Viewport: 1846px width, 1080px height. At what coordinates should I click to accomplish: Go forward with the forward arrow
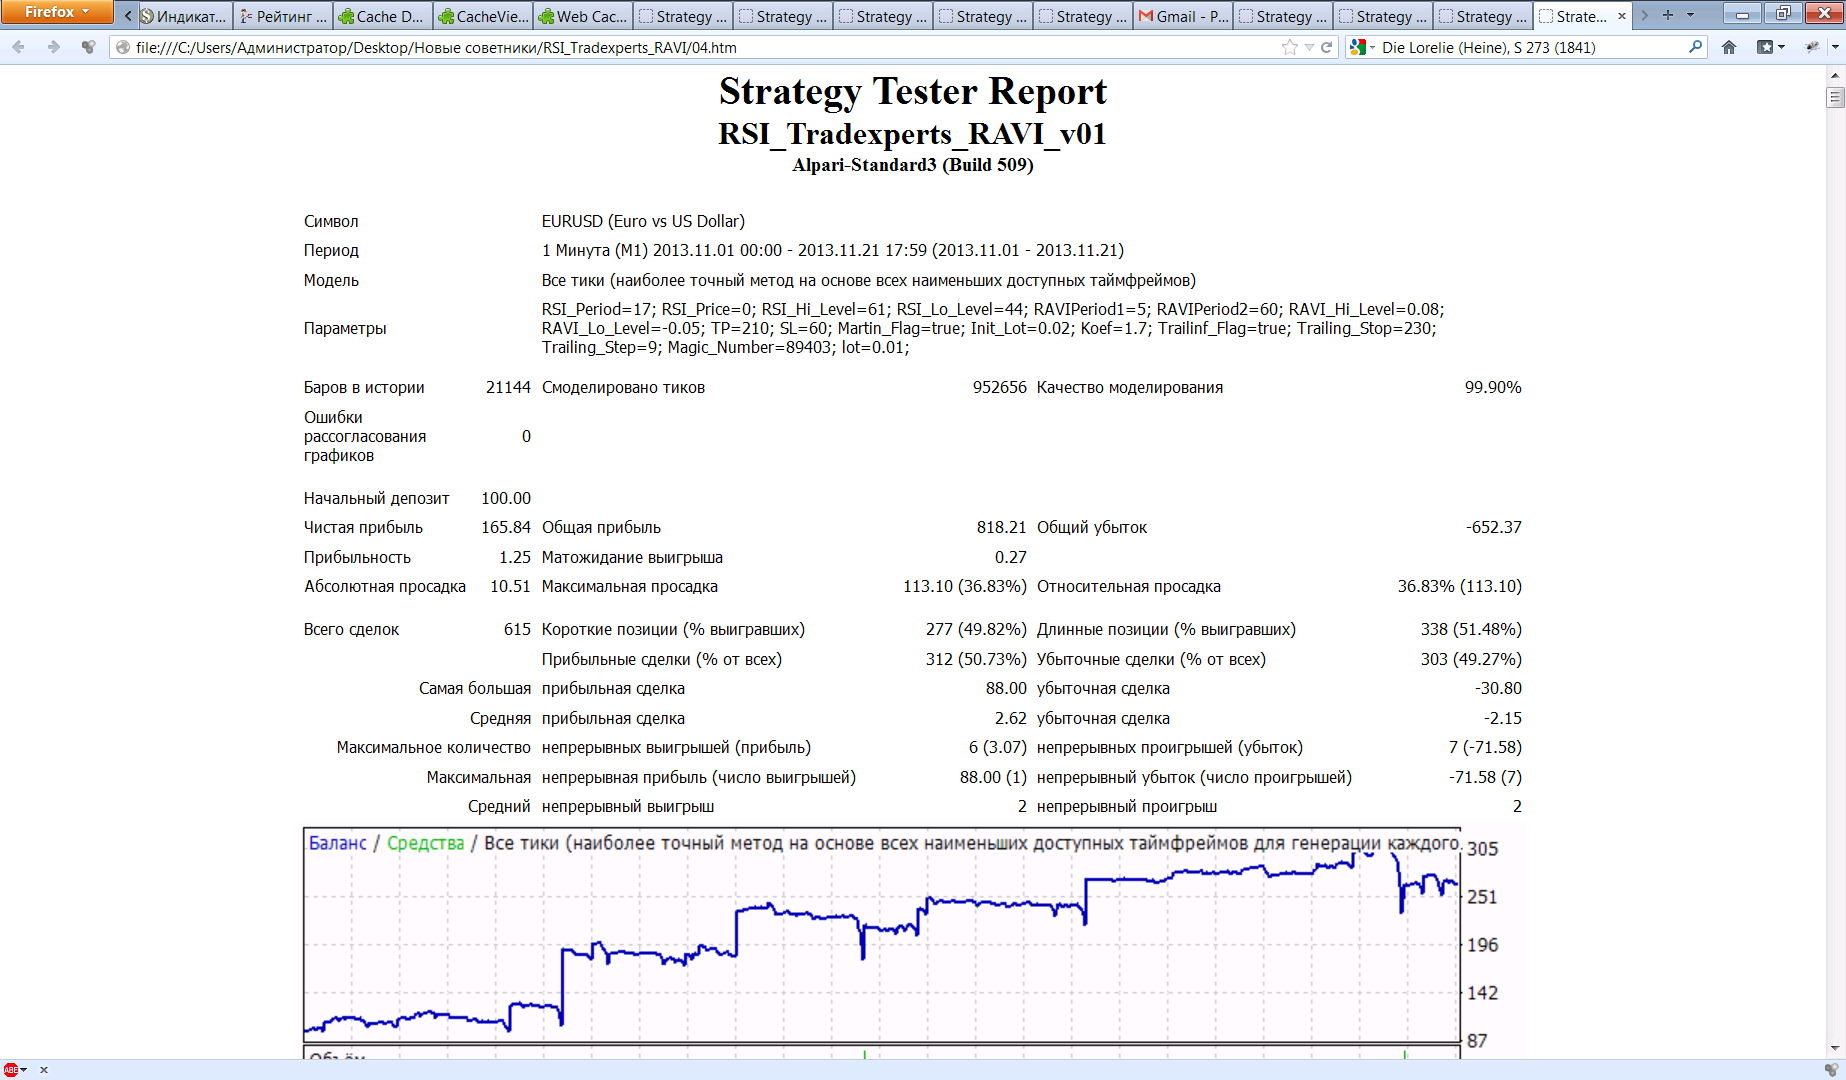53,47
